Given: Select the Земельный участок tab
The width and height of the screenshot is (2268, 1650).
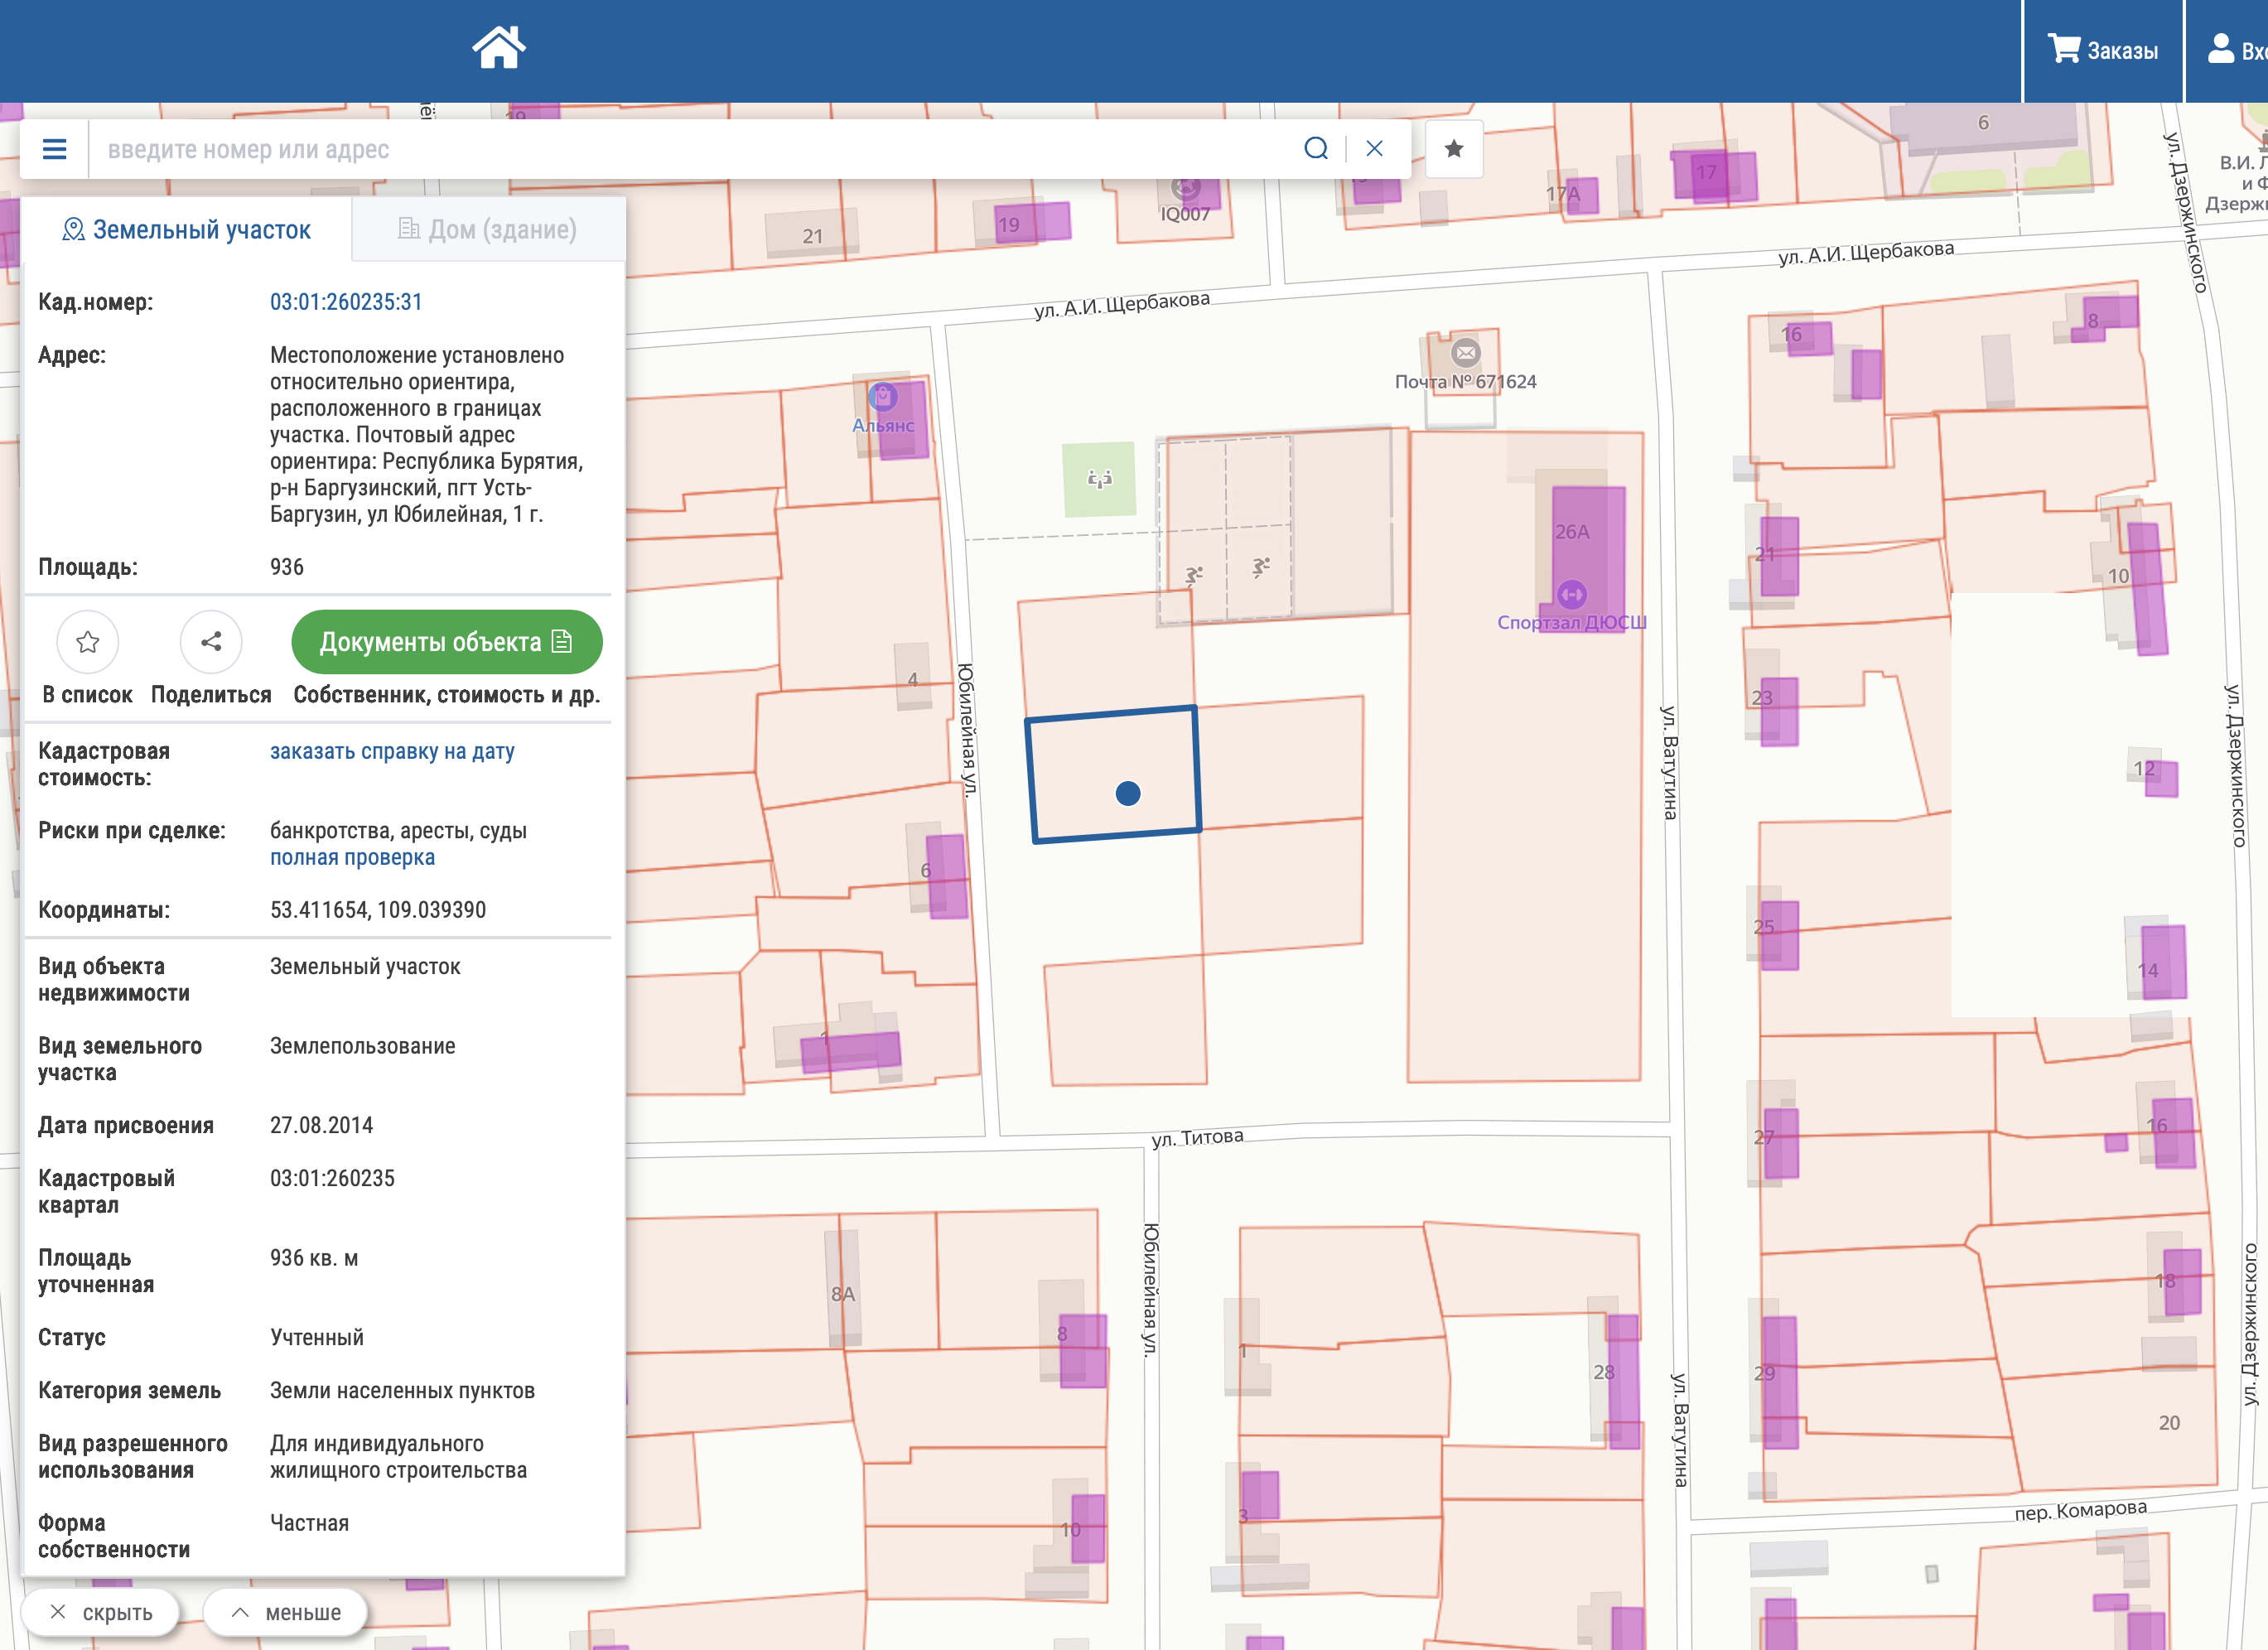Looking at the screenshot, I should click(187, 230).
